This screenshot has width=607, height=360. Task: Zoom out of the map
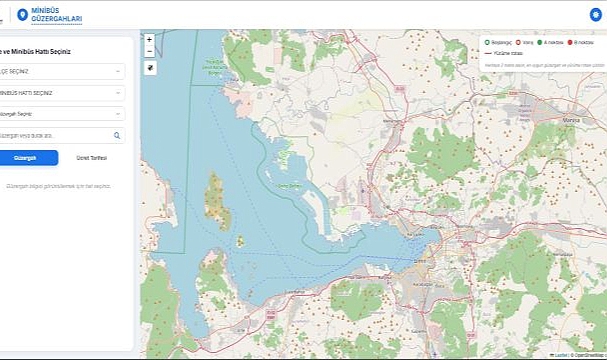(x=149, y=51)
